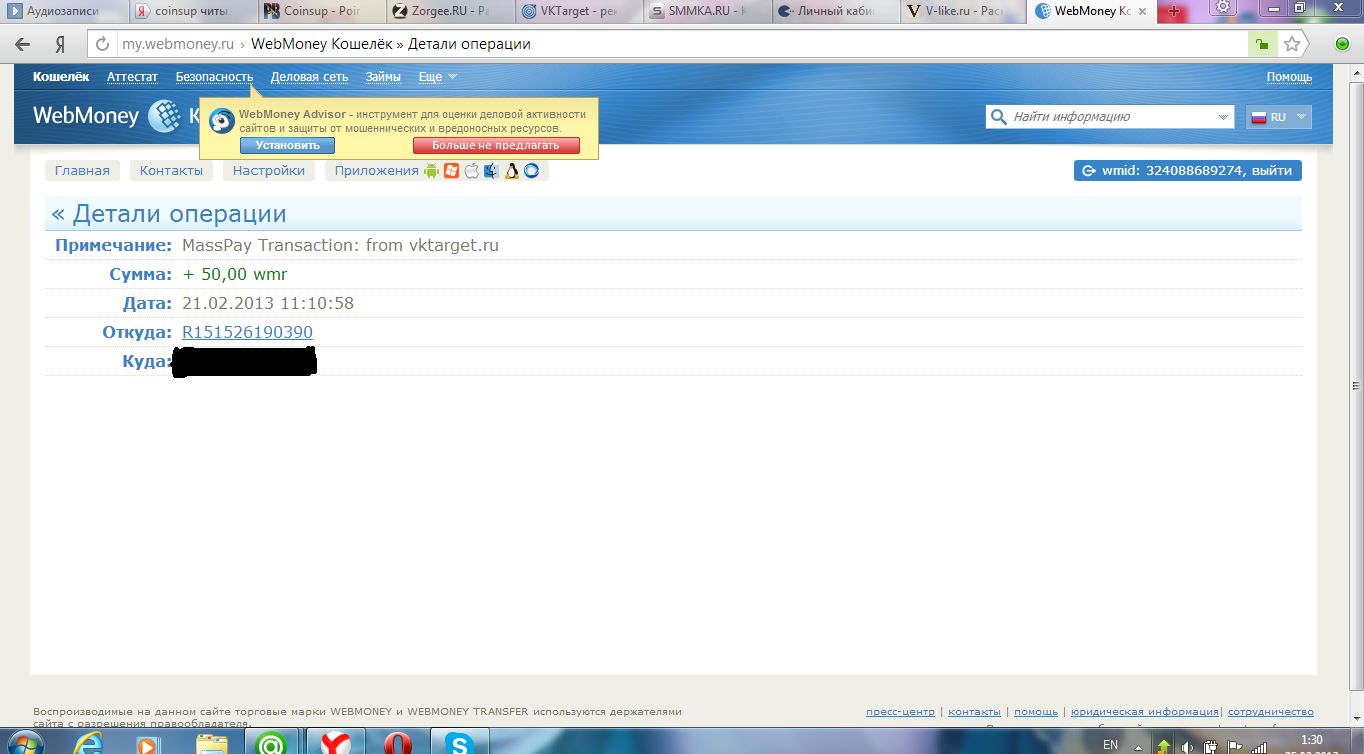Click the blue round app icon after Linux
1364x754 pixels.
[532, 171]
